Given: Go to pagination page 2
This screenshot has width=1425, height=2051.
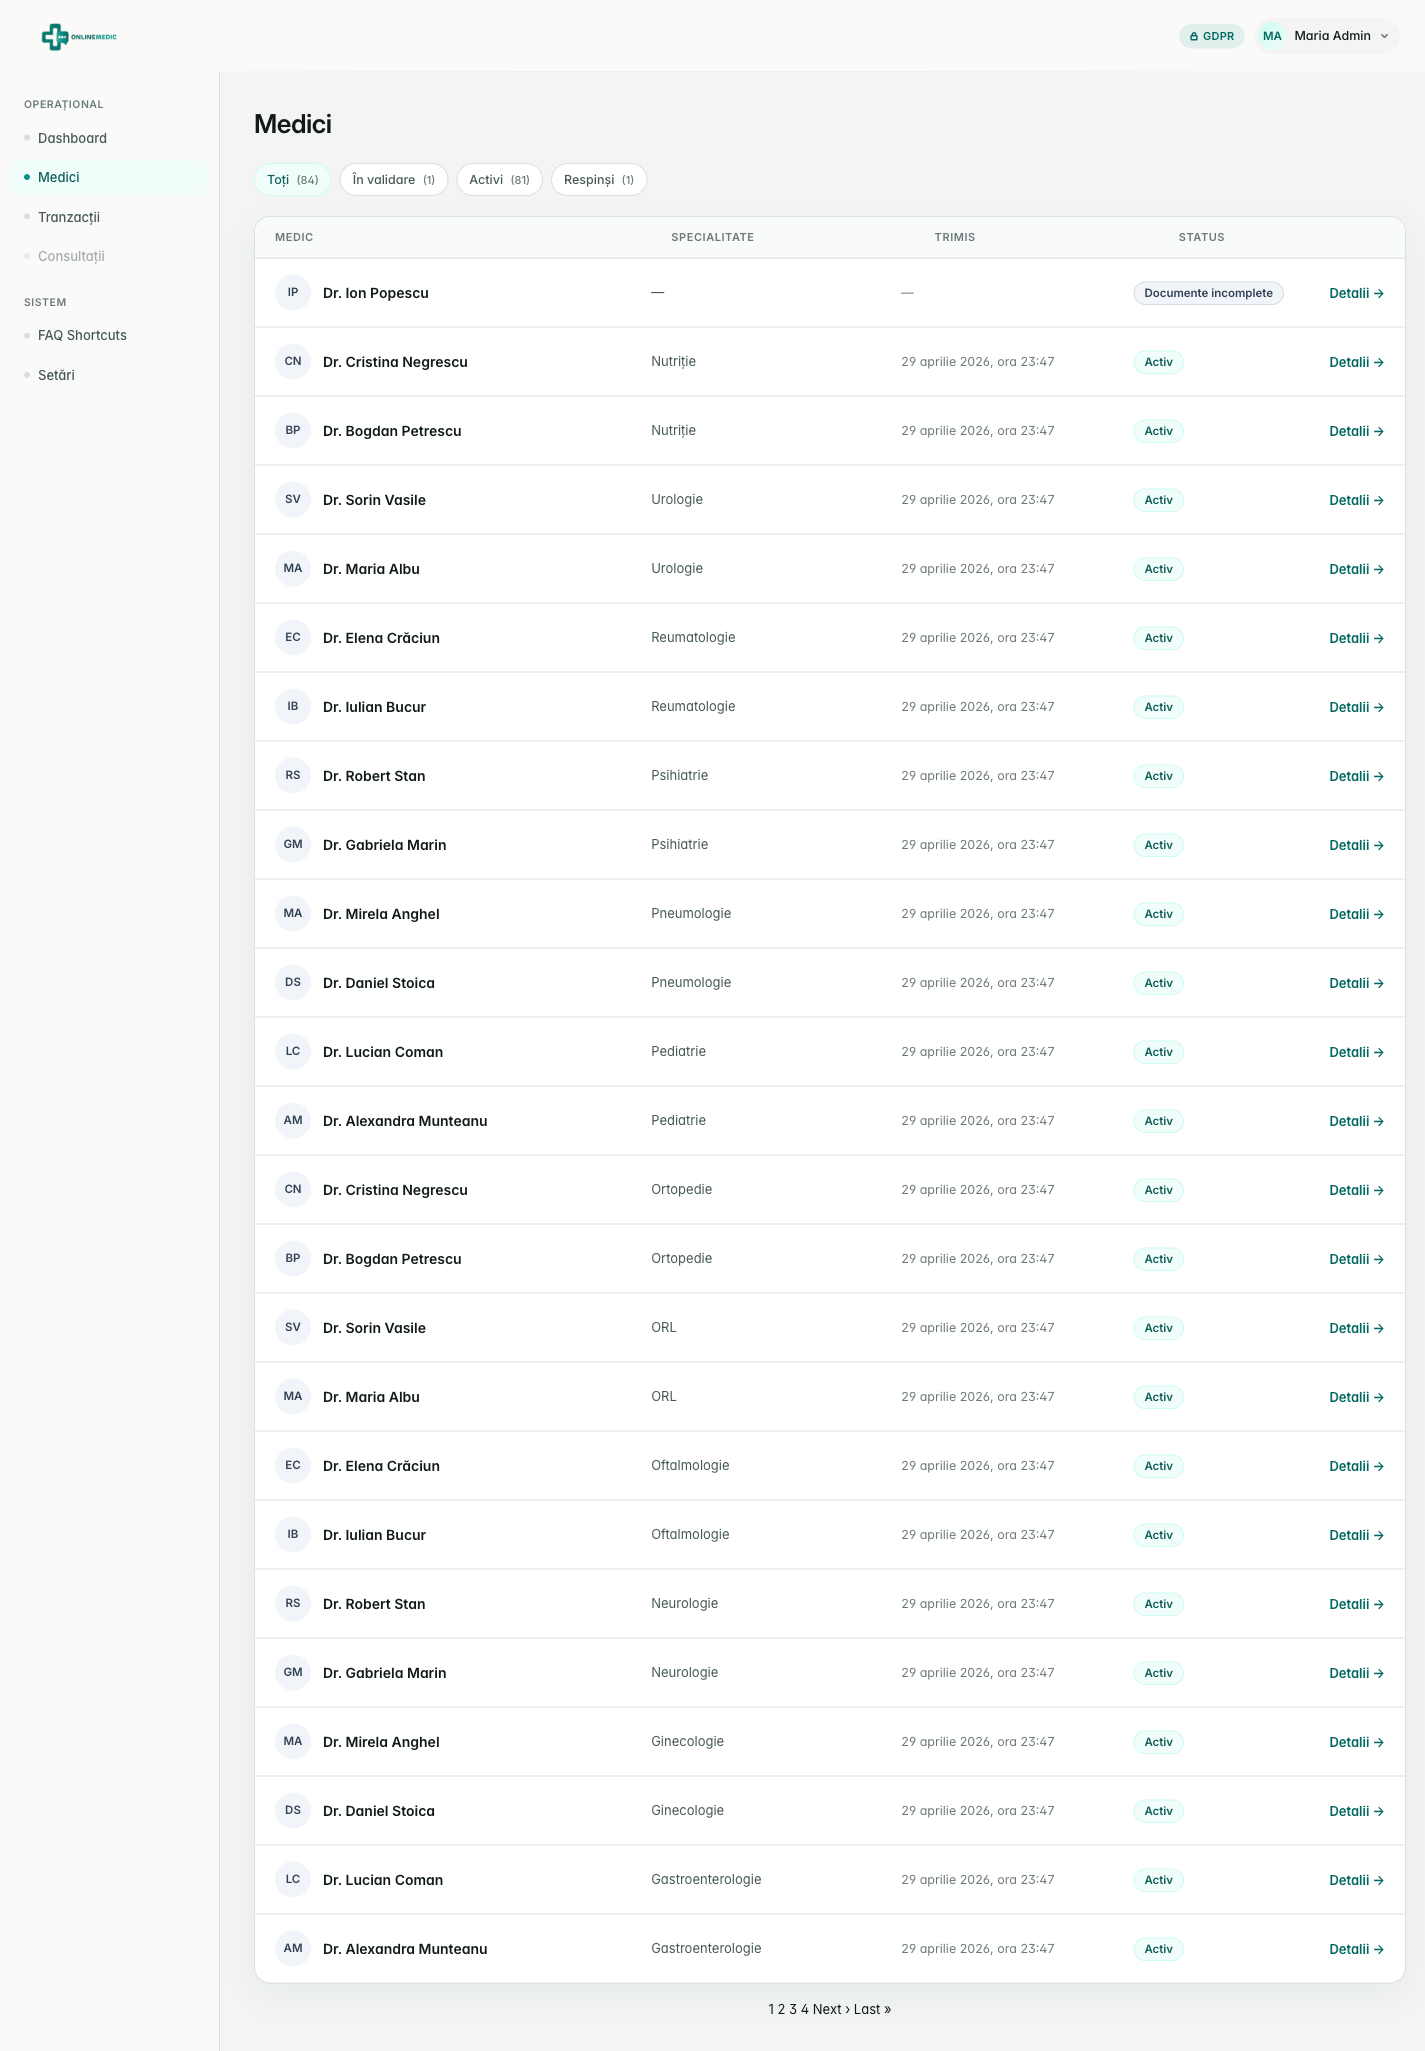Looking at the screenshot, I should (781, 2009).
